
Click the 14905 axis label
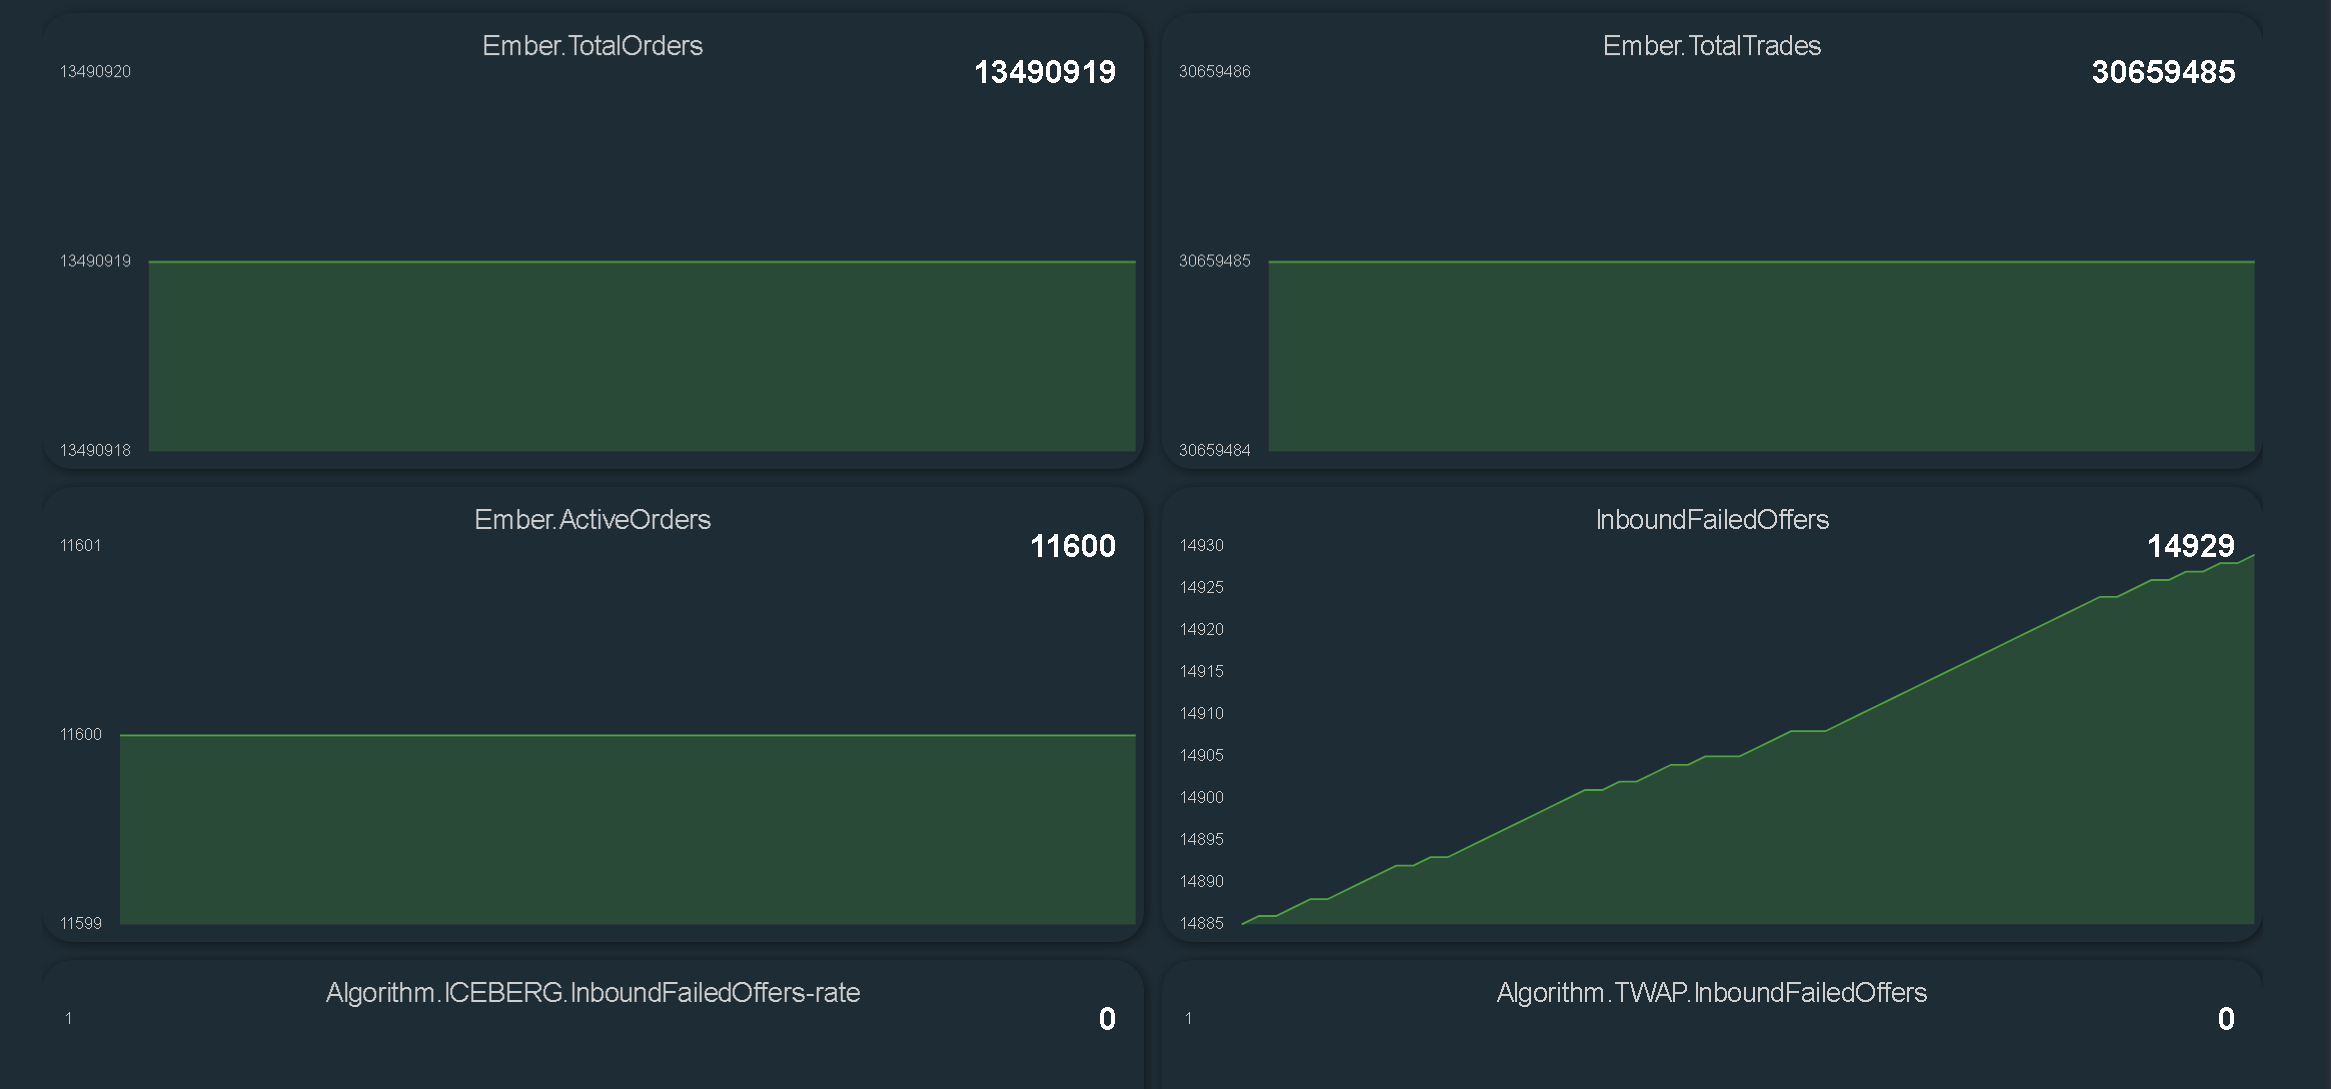coord(1201,756)
